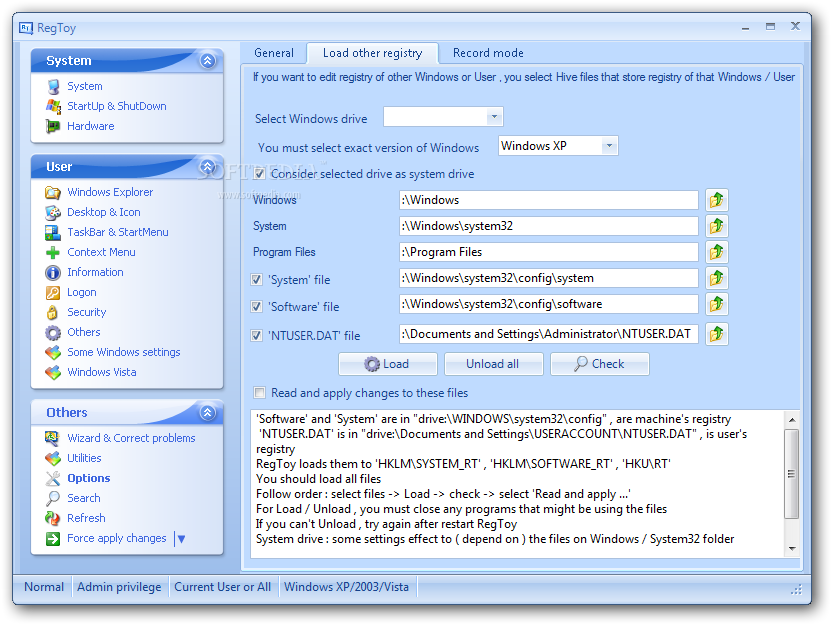Screen dimensions: 832x625
Task: Click the Admin privilege status bar entry
Action: [119, 587]
